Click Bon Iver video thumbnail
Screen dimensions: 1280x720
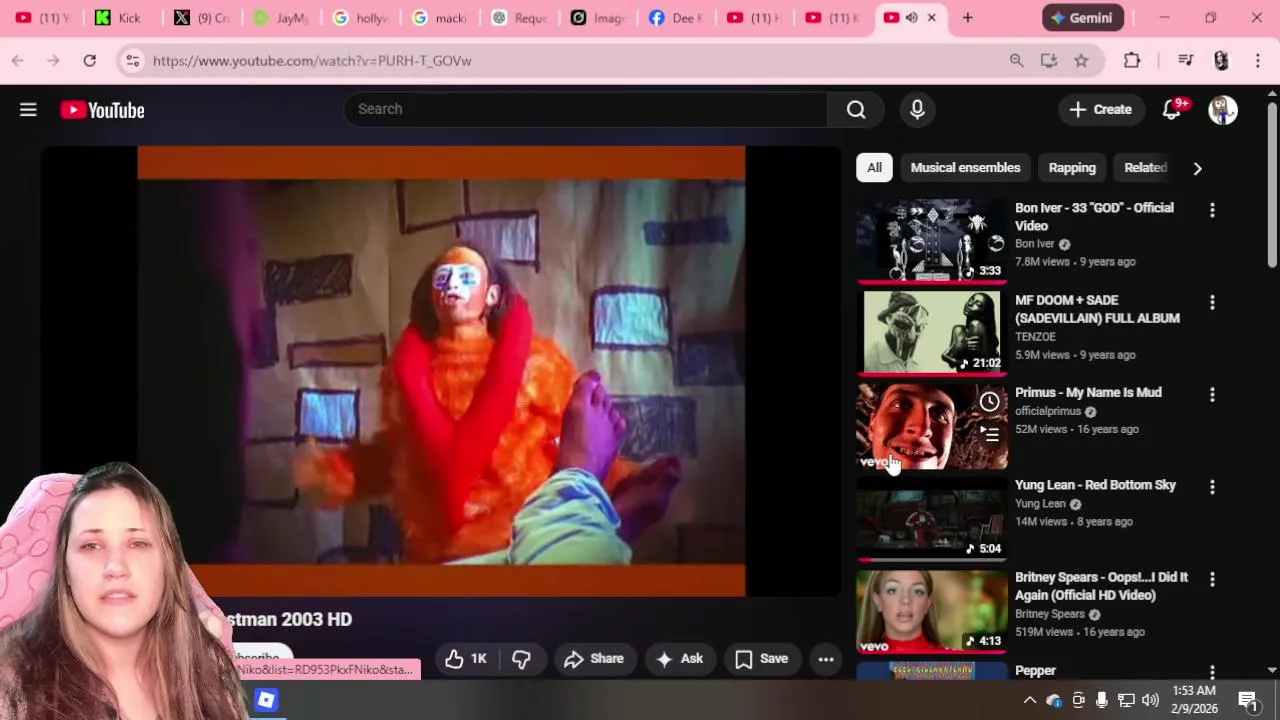(932, 240)
